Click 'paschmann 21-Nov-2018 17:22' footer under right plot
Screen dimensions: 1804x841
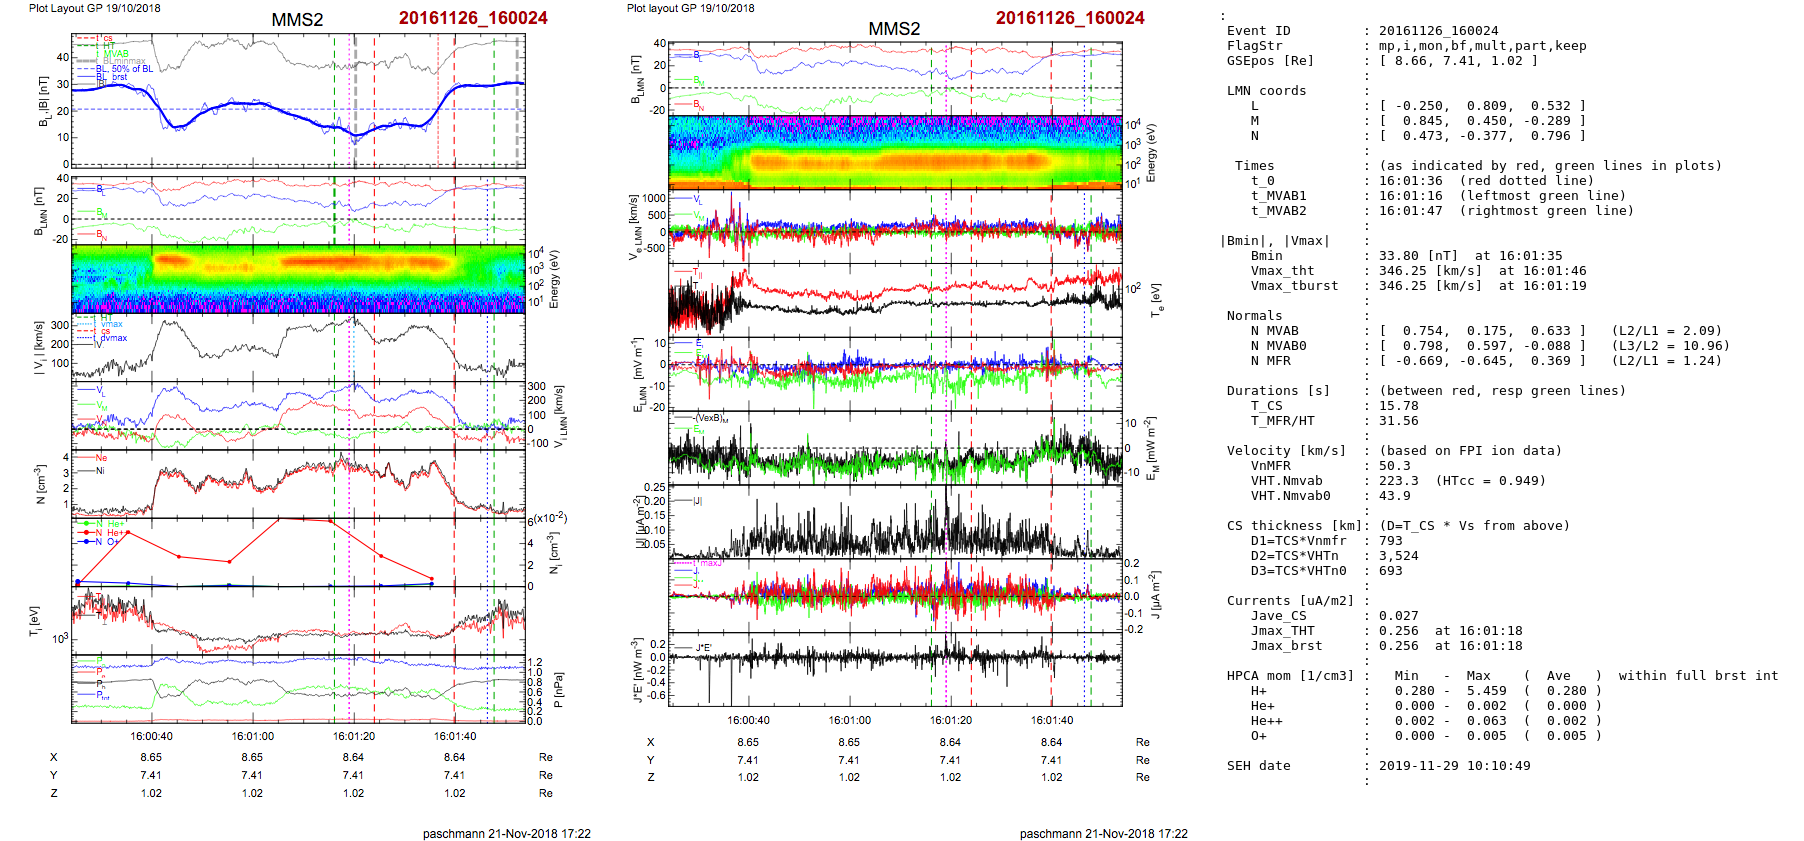point(1104,834)
